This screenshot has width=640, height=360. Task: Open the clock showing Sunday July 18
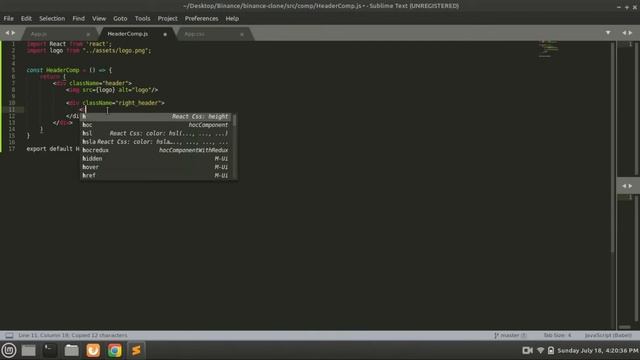(x=598, y=350)
